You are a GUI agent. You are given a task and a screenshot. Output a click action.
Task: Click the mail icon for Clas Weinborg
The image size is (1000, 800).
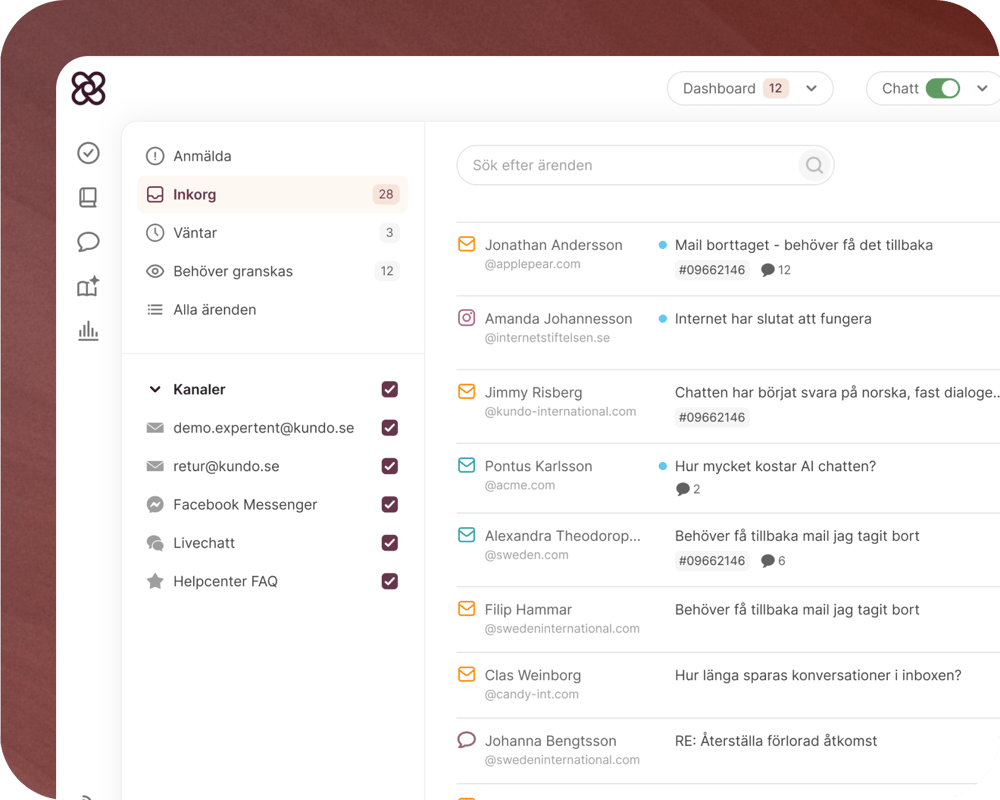point(467,674)
